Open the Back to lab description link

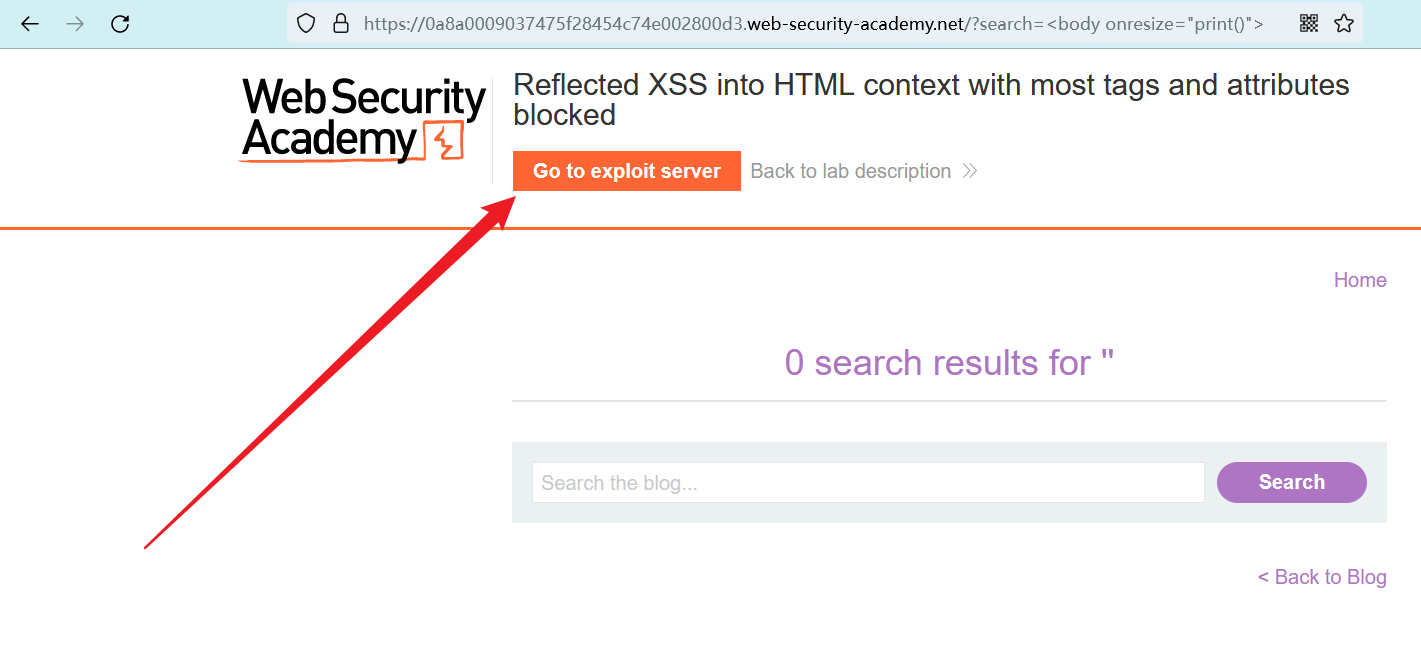pos(850,171)
